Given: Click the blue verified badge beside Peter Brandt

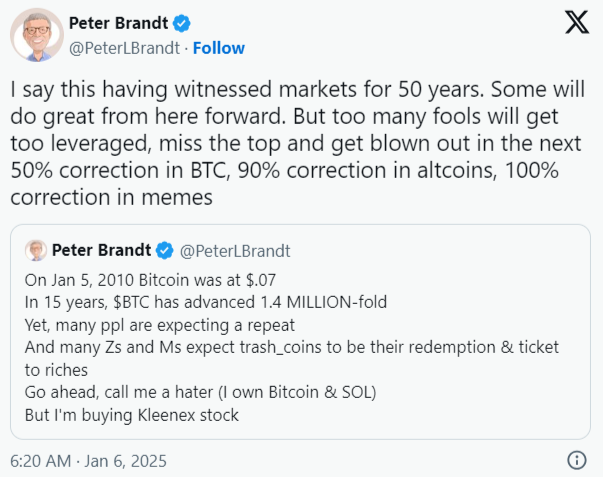Looking at the screenshot, I should 183,24.
